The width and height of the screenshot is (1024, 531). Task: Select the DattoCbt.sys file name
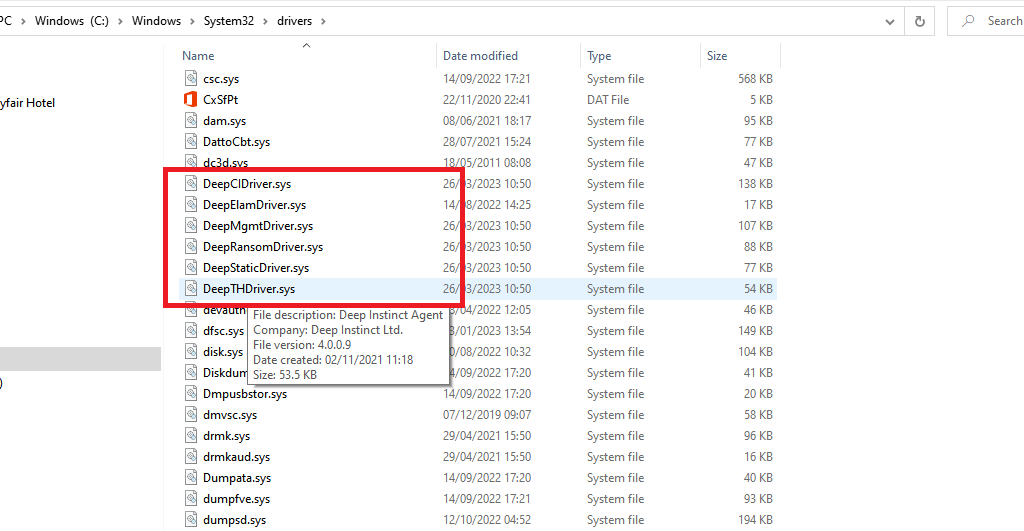pyautogui.click(x=236, y=142)
